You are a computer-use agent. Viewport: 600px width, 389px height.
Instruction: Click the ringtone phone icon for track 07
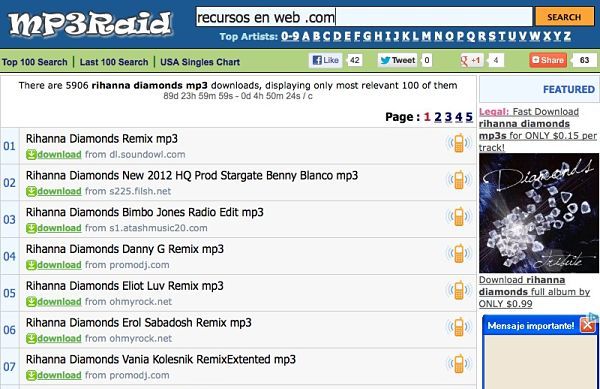(459, 364)
